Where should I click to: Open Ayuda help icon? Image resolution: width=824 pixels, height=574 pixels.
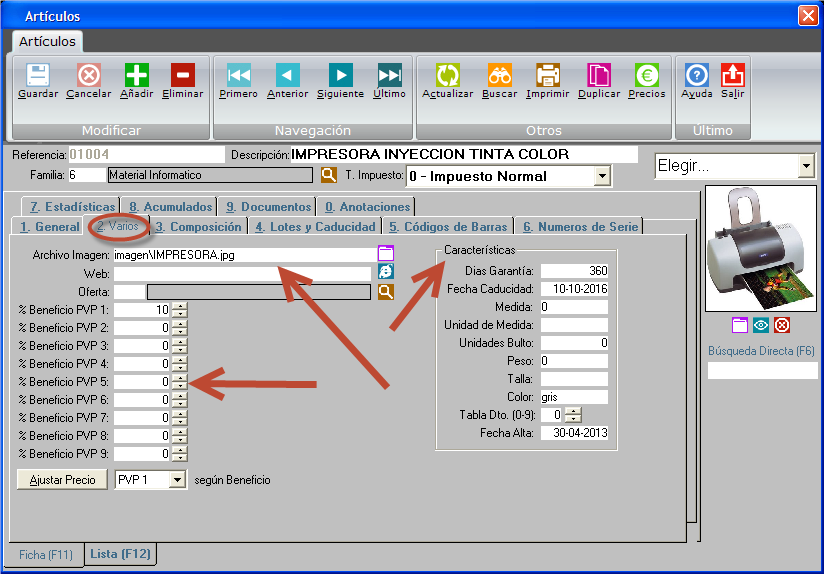(697, 76)
